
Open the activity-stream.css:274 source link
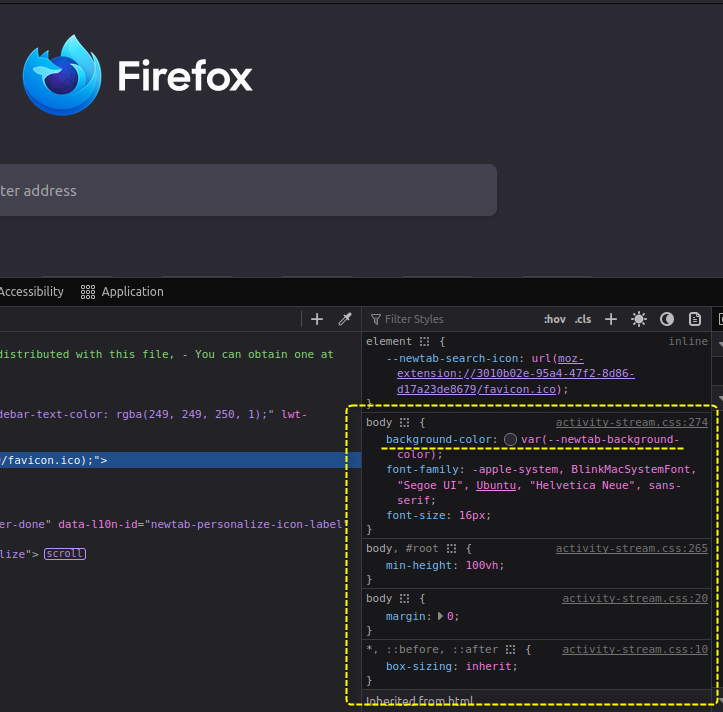631,422
